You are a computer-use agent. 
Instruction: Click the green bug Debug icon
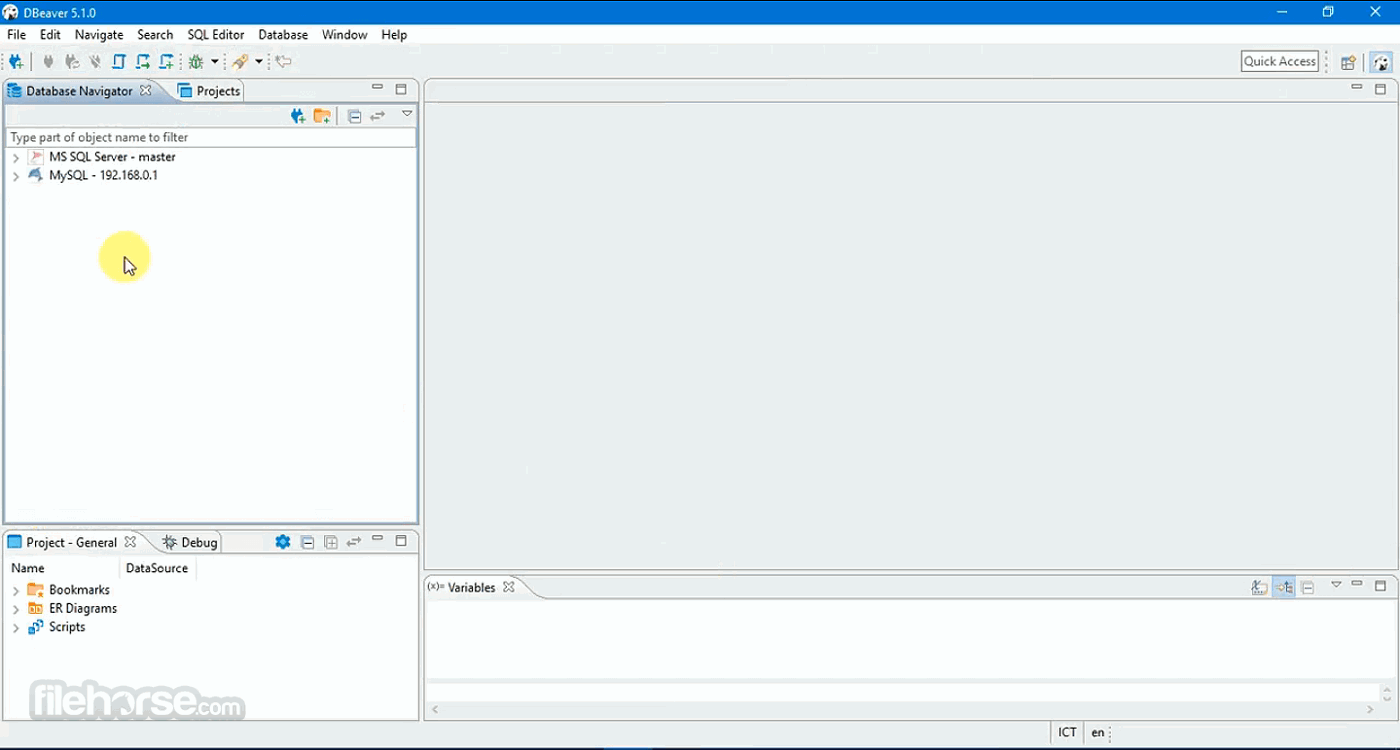click(x=196, y=62)
